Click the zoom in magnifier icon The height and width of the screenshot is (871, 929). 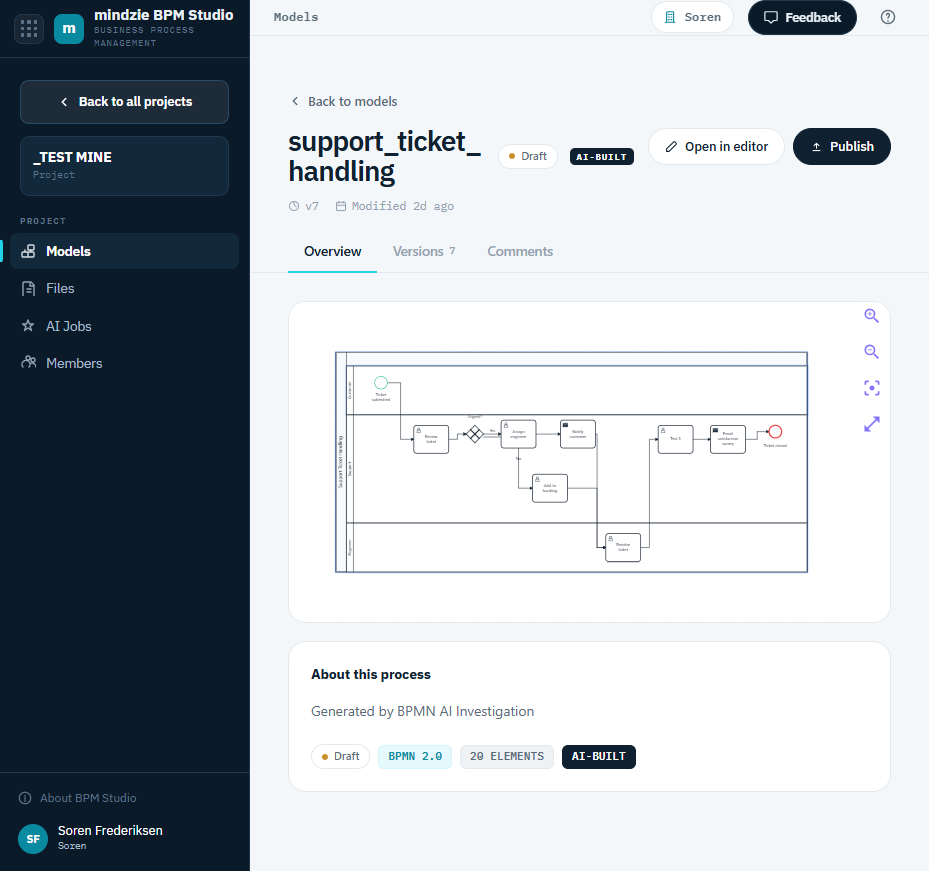[x=871, y=316]
